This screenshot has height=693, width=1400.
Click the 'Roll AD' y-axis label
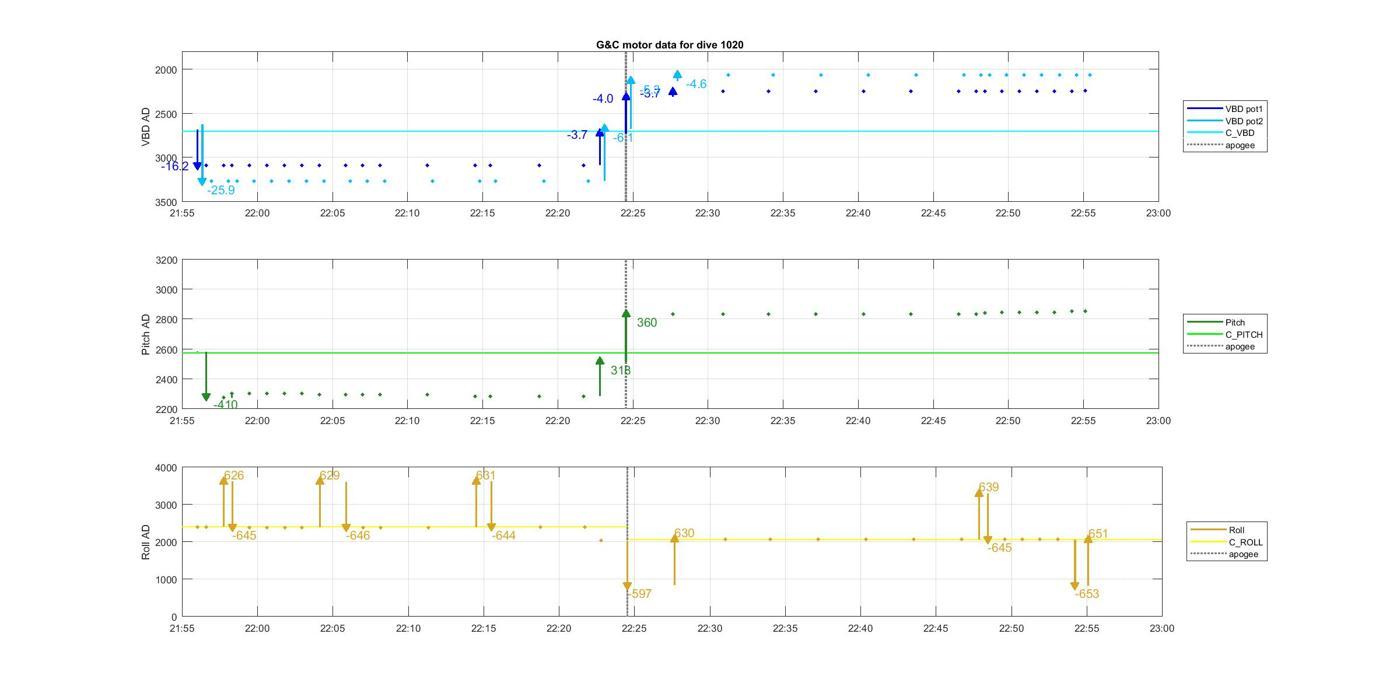click(x=146, y=541)
